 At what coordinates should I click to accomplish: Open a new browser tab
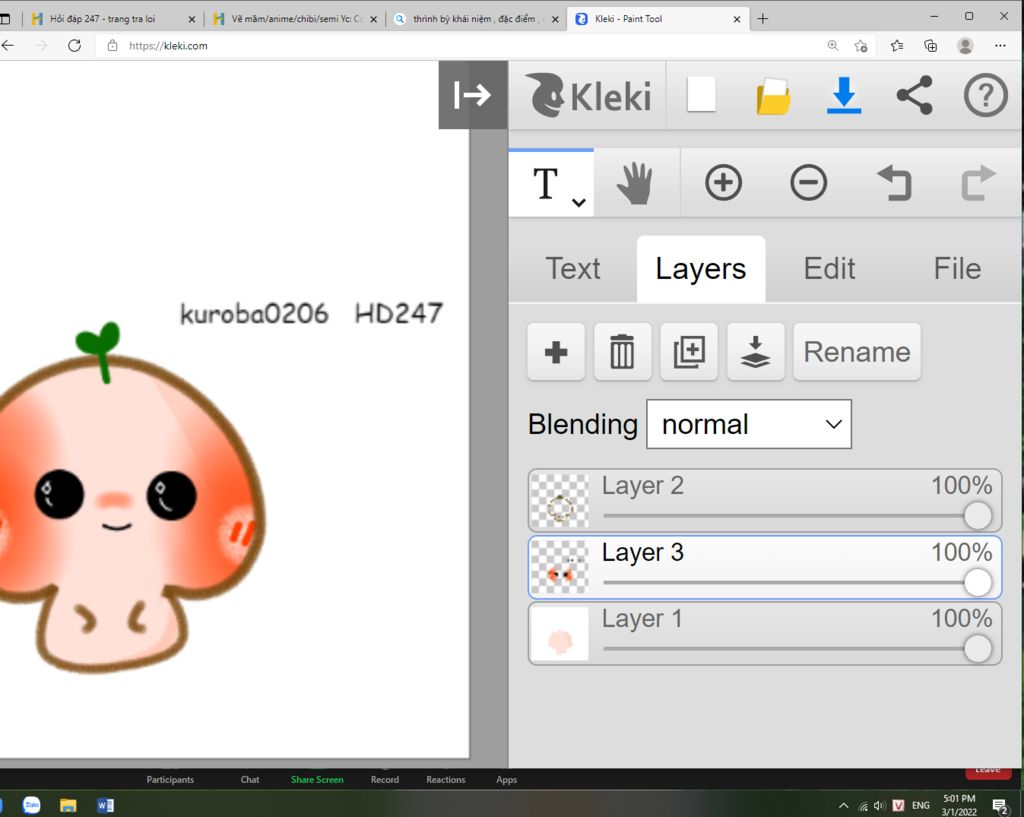tap(762, 19)
